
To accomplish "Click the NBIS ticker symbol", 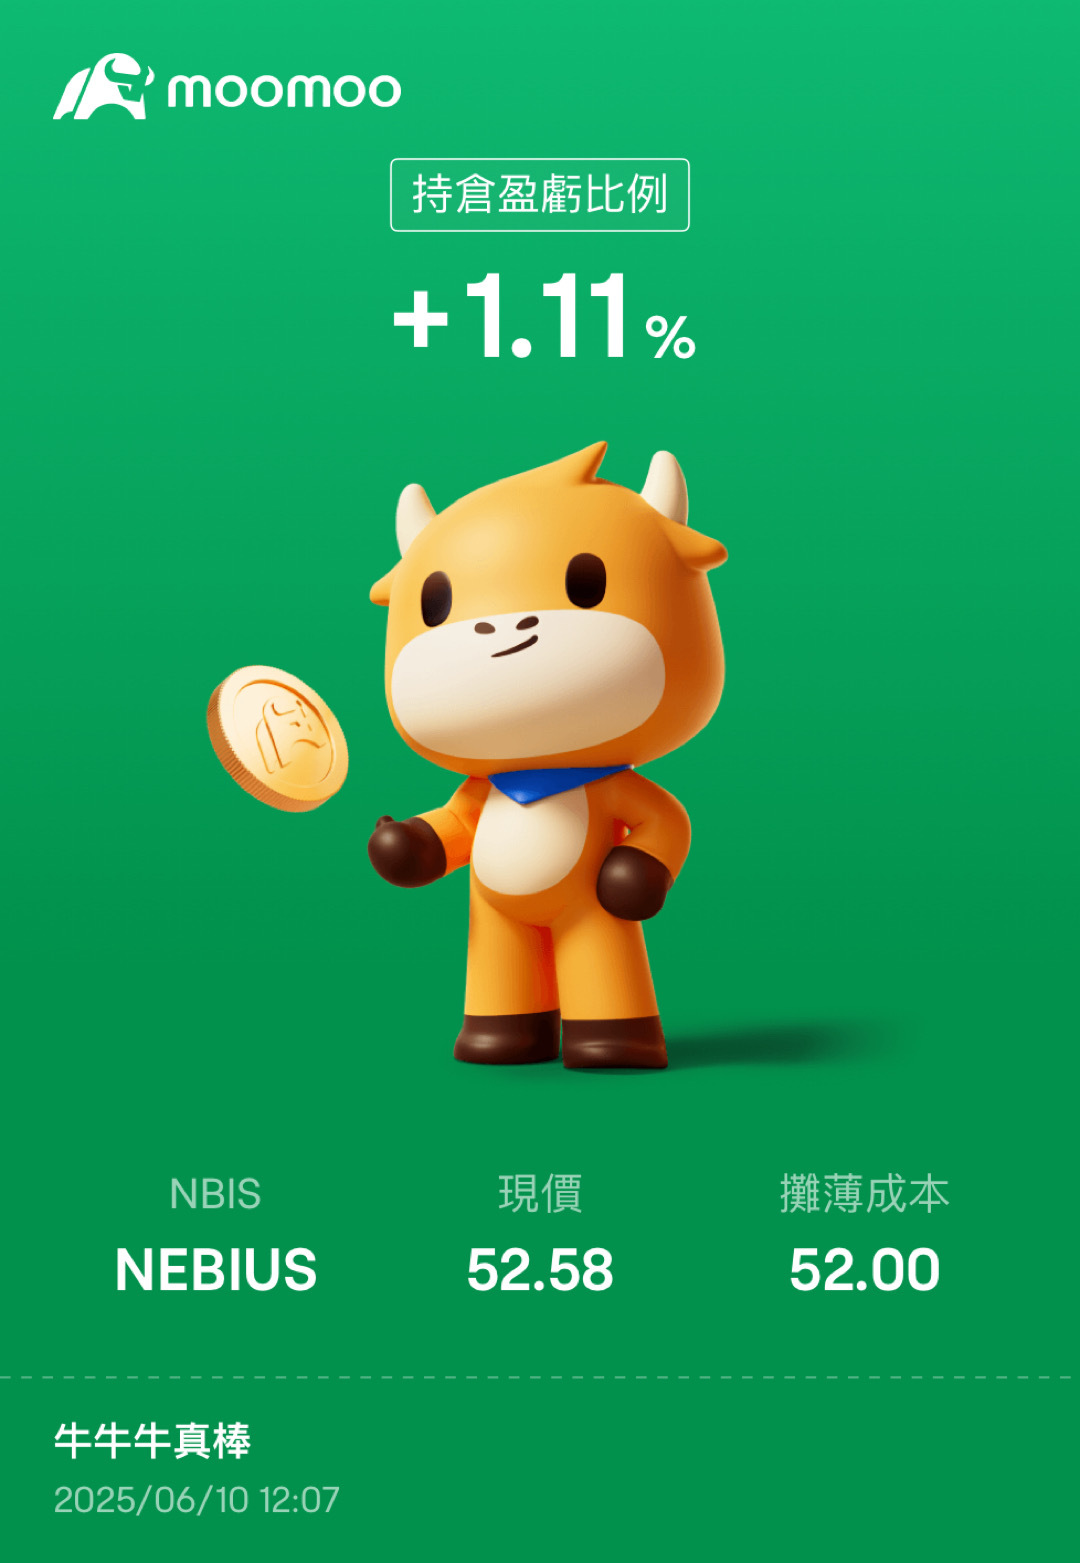I will 215,1194.
